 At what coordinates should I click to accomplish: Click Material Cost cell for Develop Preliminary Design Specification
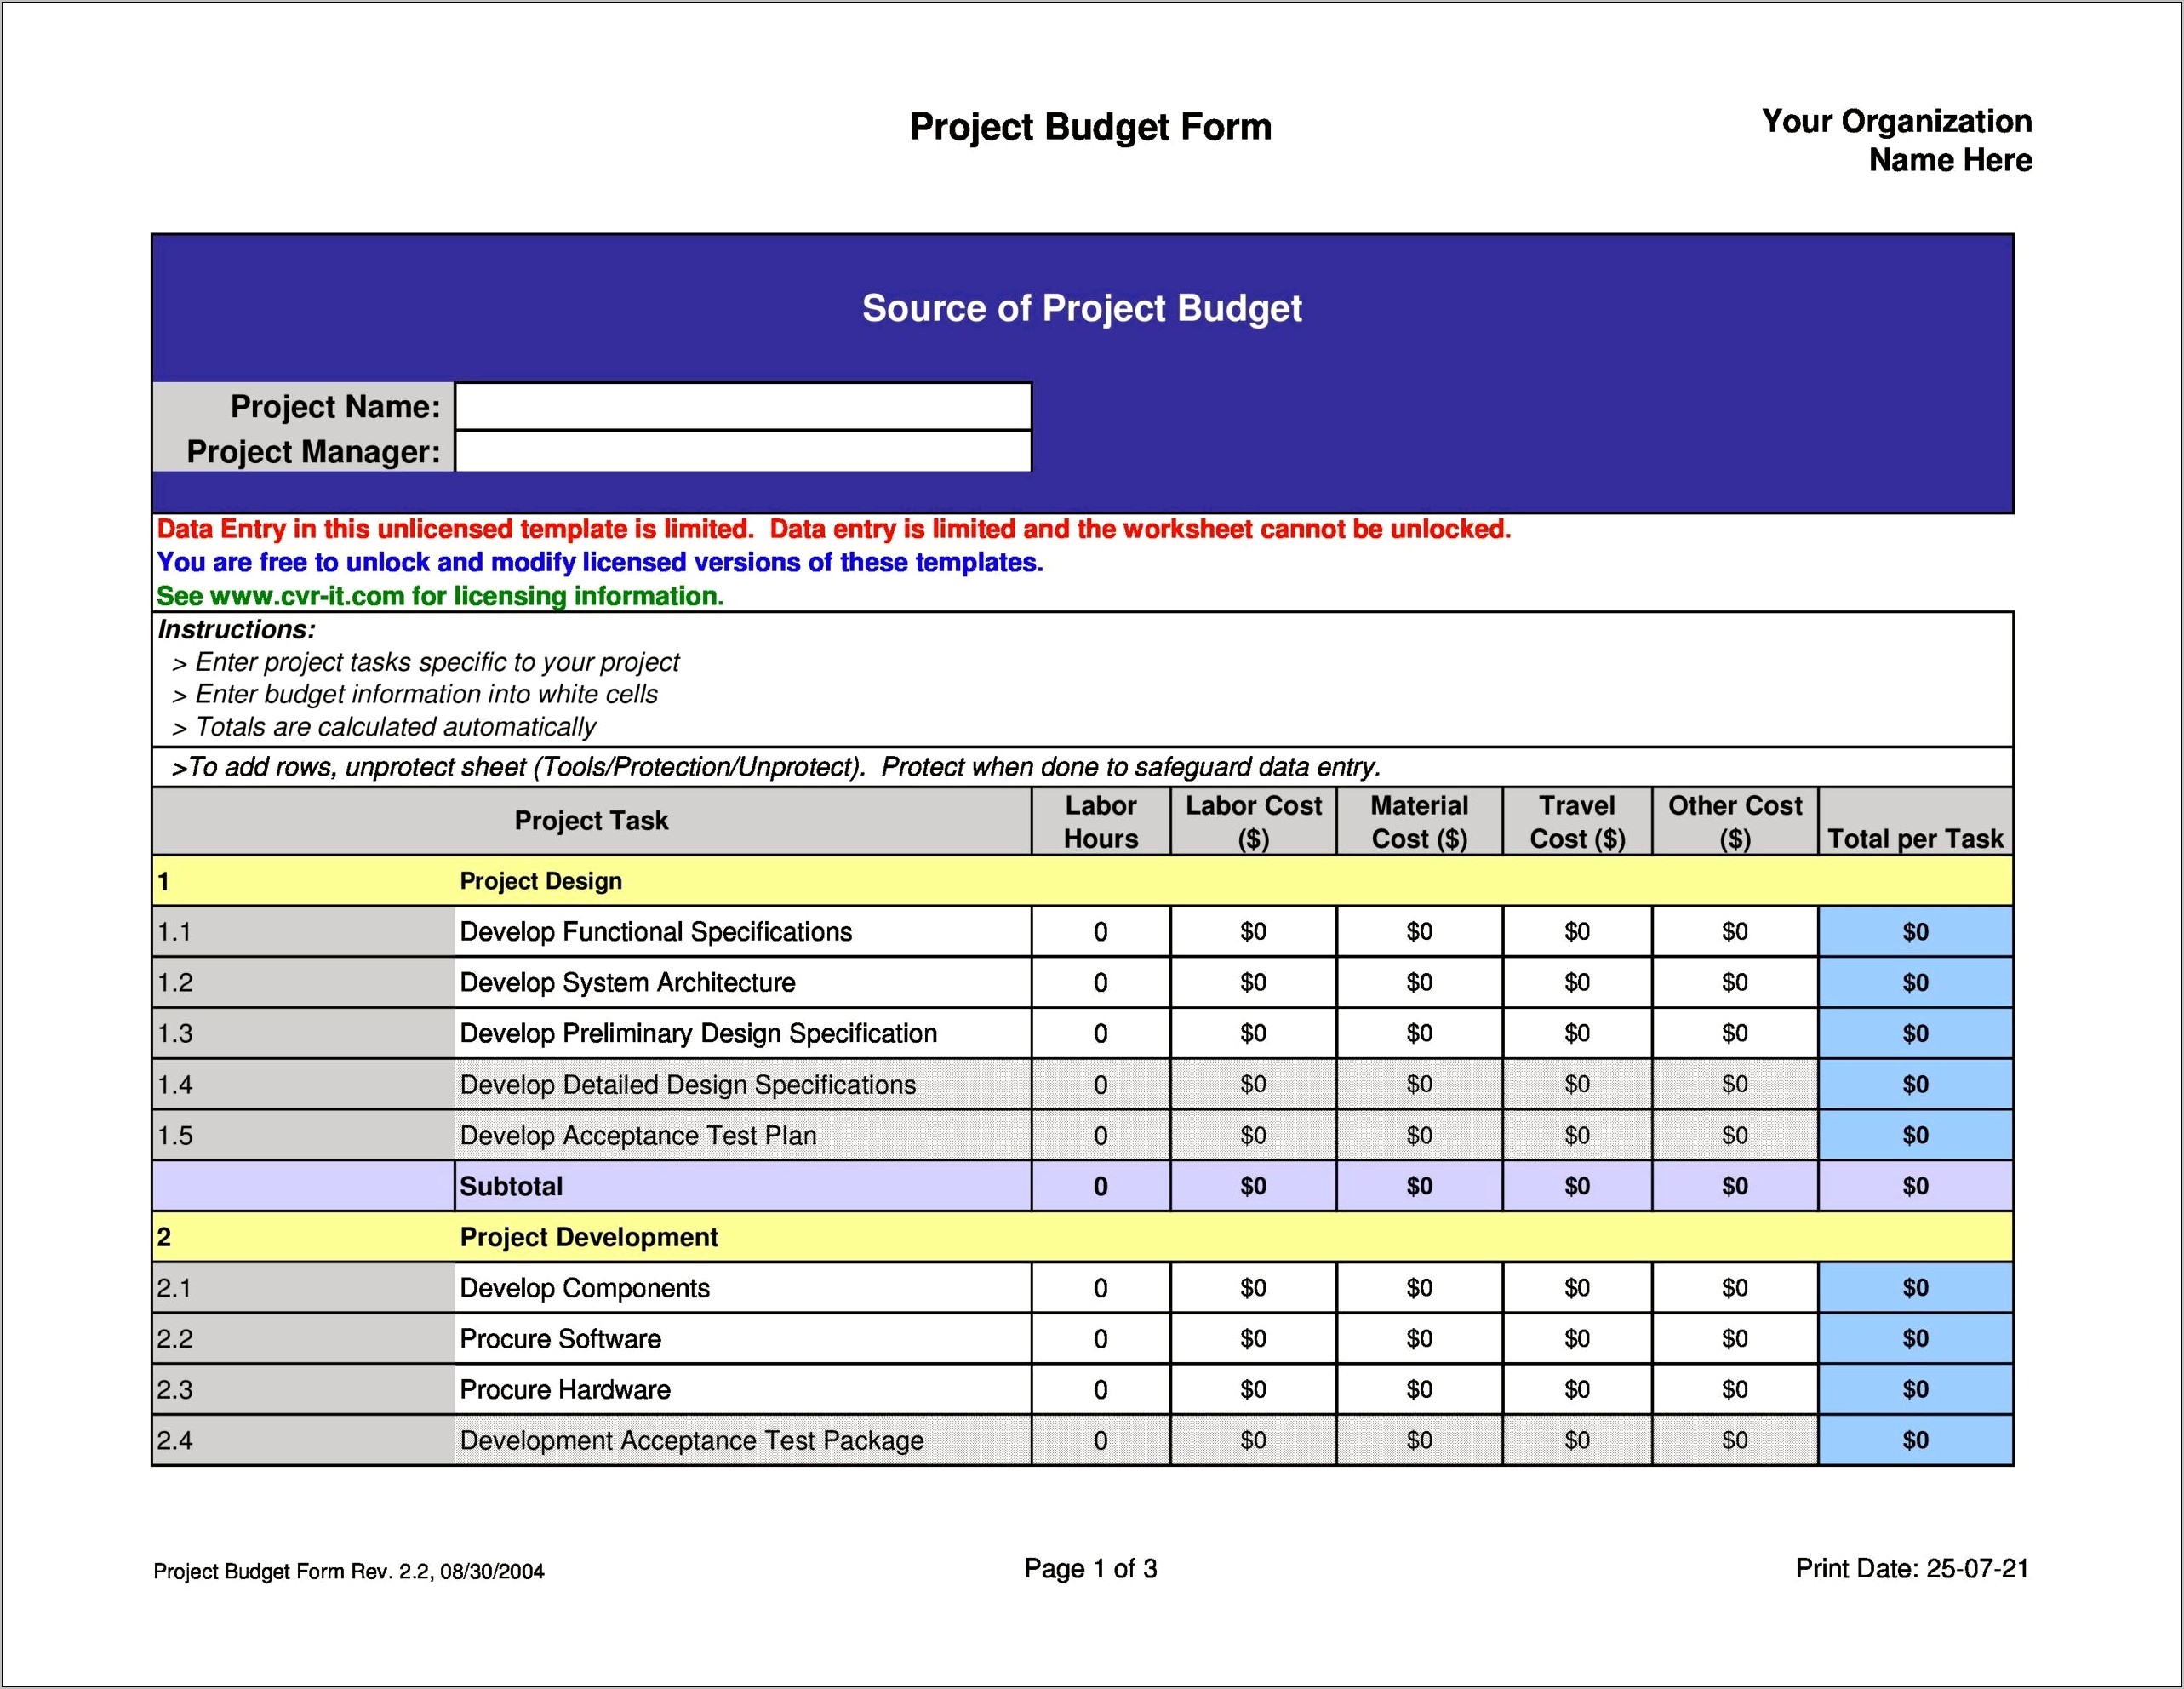click(1419, 1033)
